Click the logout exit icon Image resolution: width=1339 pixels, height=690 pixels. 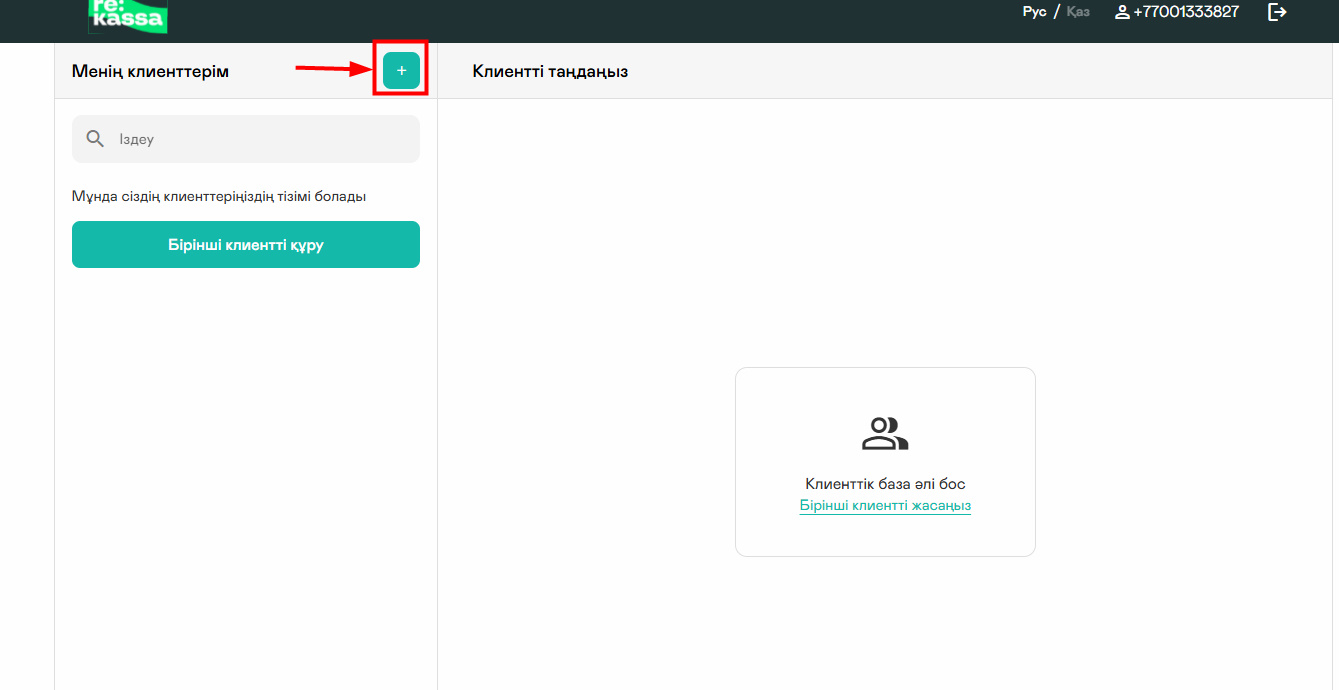click(x=1277, y=12)
